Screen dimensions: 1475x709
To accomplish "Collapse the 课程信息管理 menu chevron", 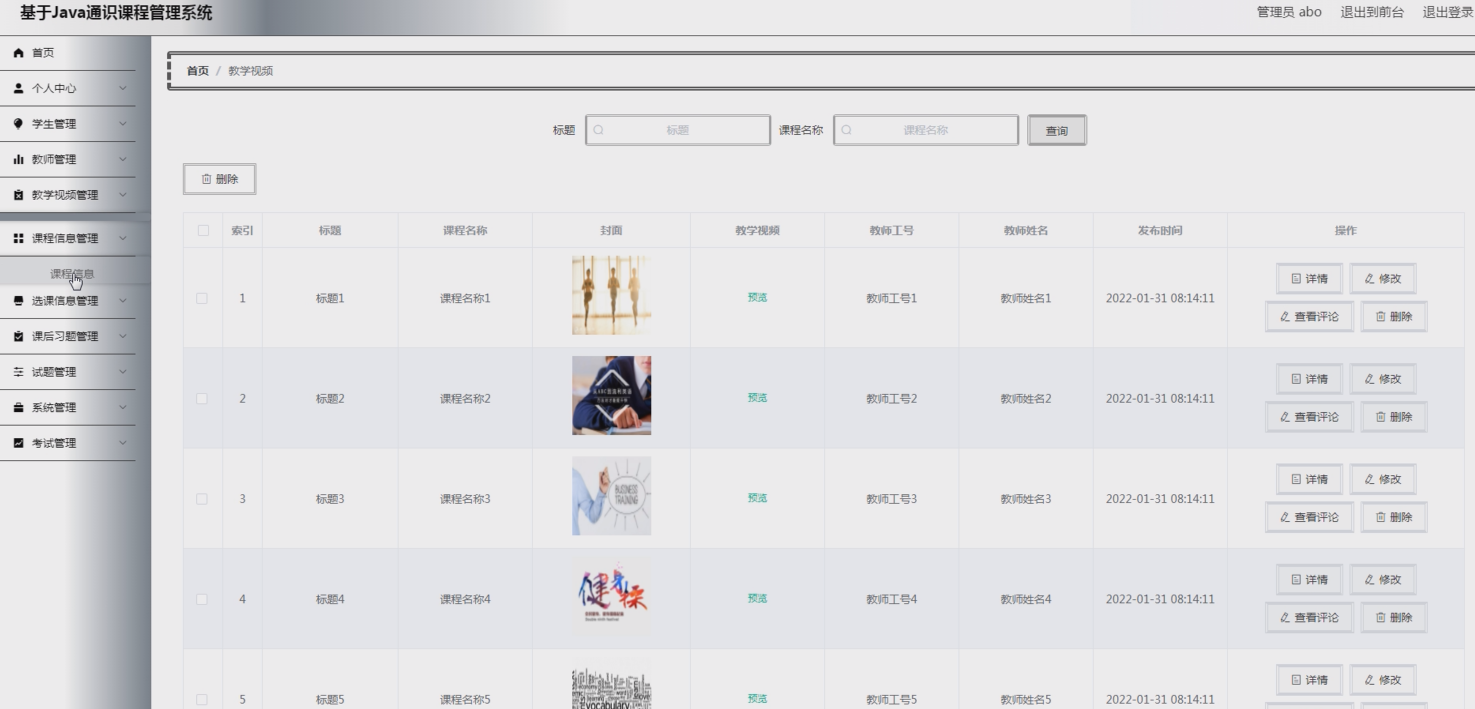I will (x=123, y=238).
